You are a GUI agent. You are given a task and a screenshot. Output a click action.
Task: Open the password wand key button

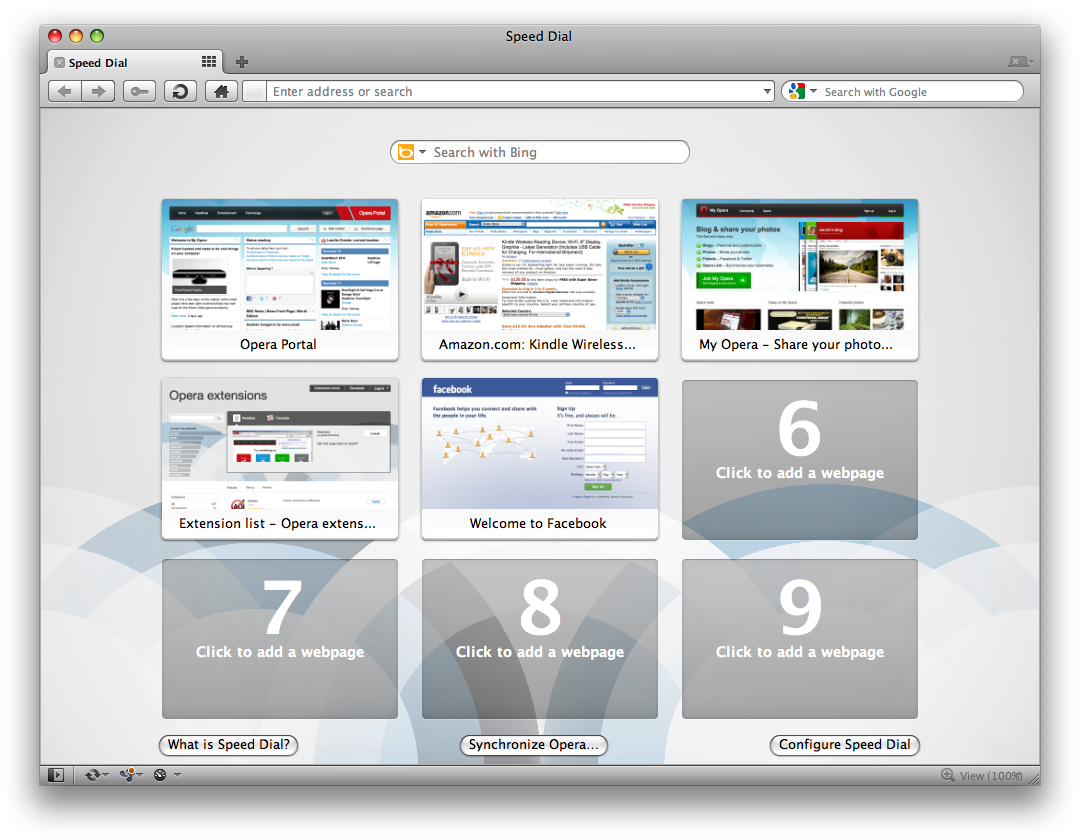click(139, 92)
